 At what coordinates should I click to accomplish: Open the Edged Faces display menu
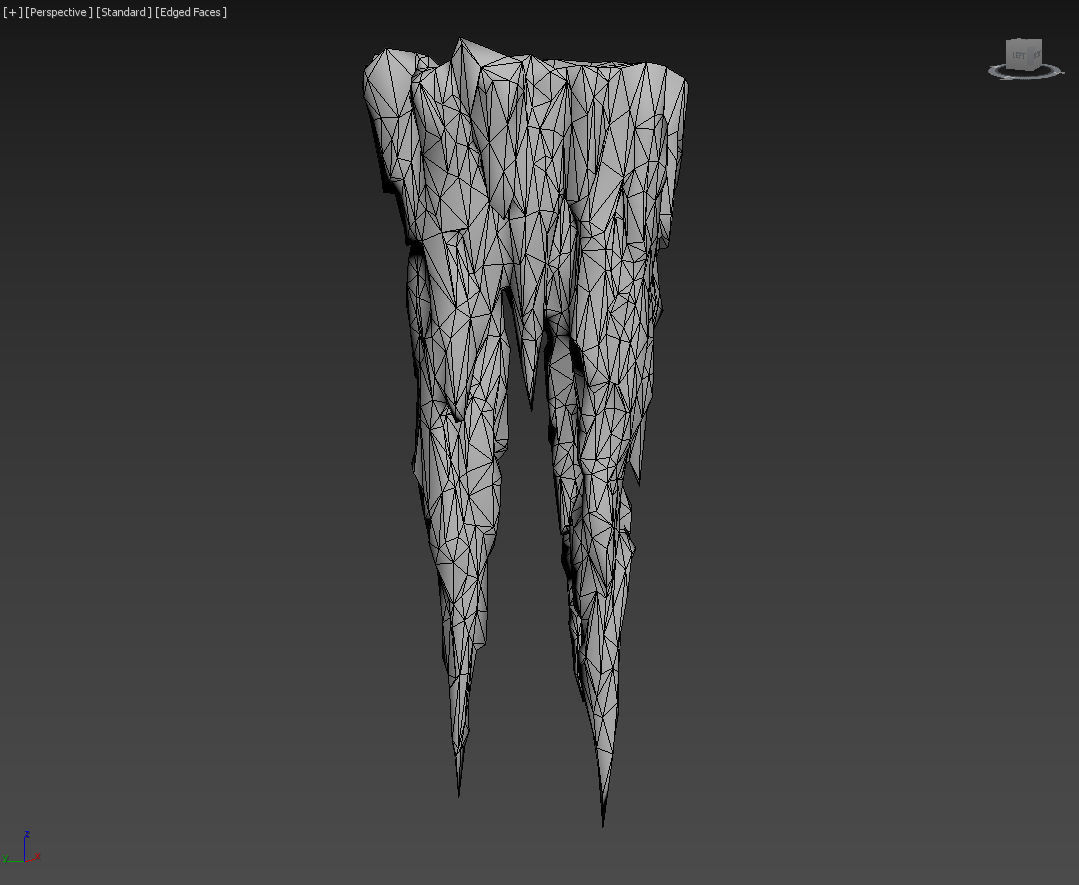tap(191, 12)
